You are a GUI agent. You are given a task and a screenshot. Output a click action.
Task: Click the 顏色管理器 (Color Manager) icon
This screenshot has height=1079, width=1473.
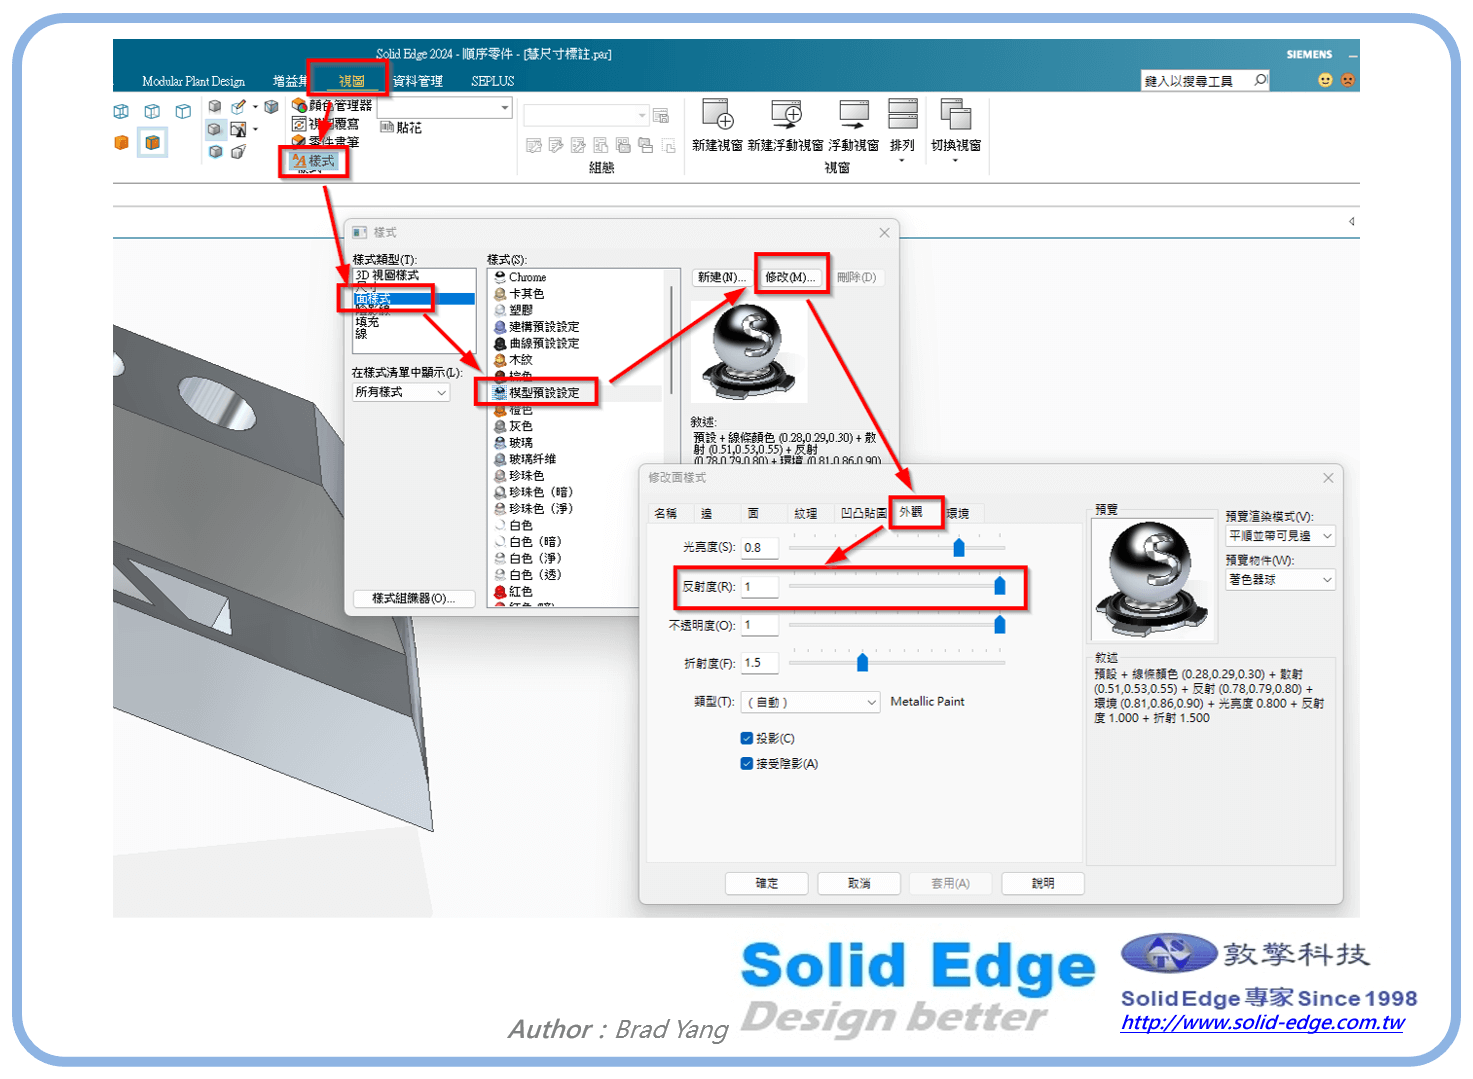pyautogui.click(x=299, y=105)
